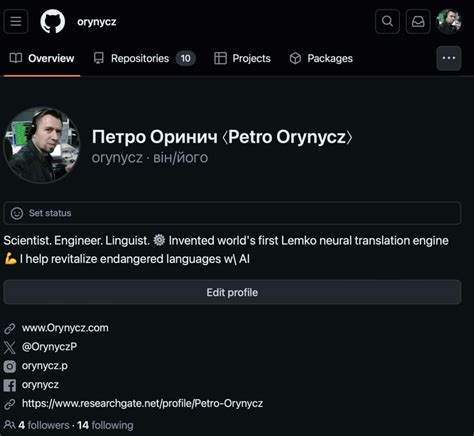Viewport: 474px width, 436px height.
Task: Open the search magnifier button
Action: (387, 22)
